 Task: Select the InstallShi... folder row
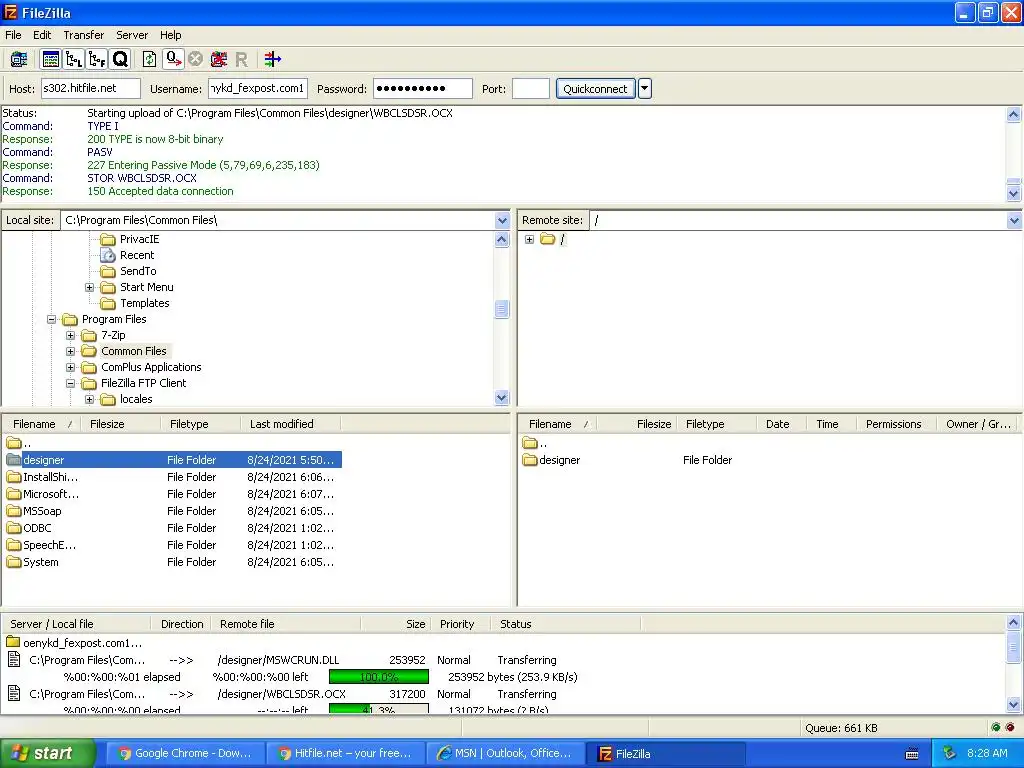click(x=173, y=477)
